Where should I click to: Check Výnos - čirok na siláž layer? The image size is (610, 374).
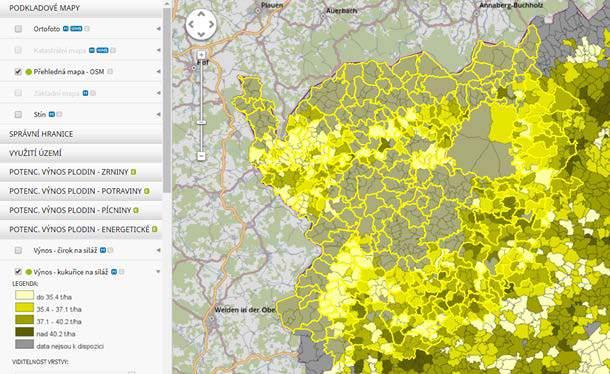pos(18,250)
